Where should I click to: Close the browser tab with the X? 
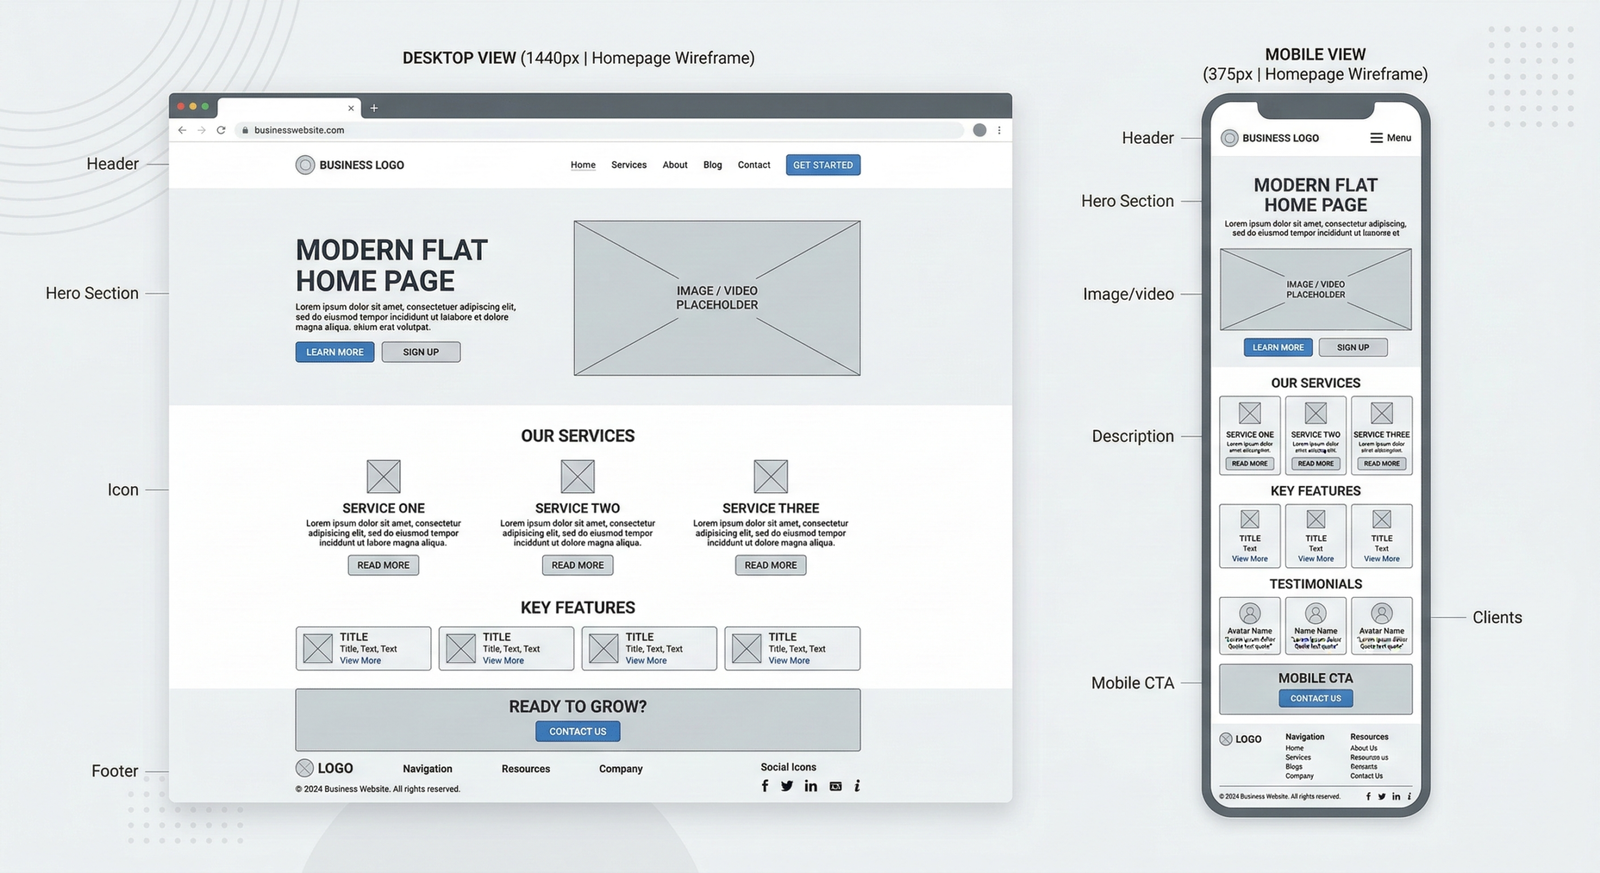click(x=351, y=108)
